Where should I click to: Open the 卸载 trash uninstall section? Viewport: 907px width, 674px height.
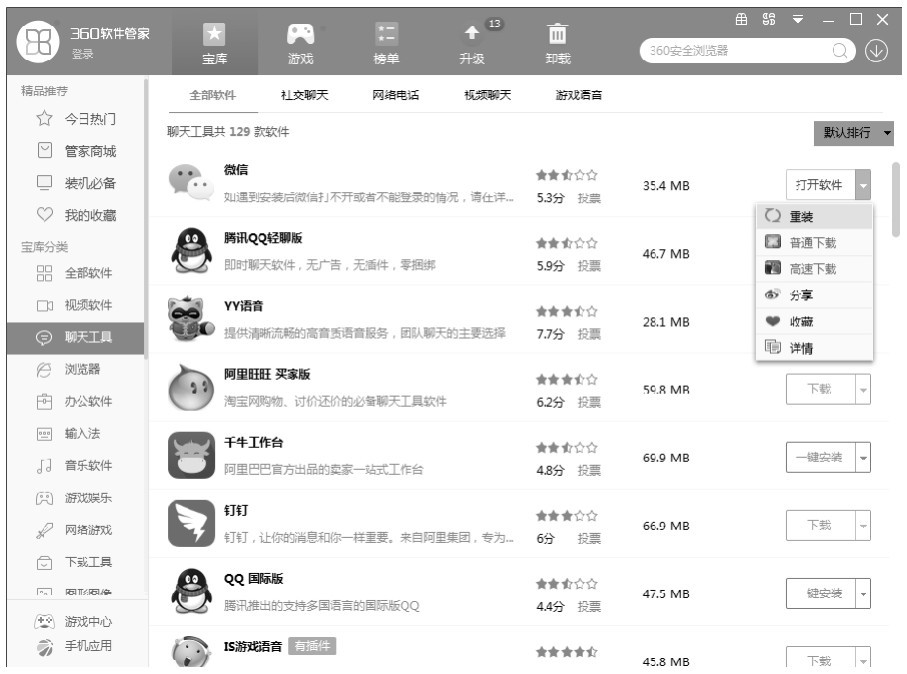tap(558, 43)
